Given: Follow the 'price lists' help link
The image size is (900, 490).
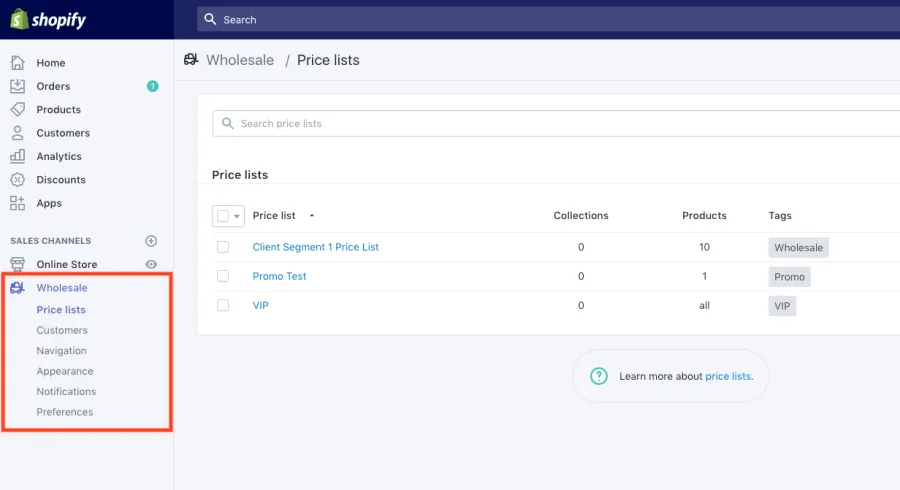Looking at the screenshot, I should pyautogui.click(x=728, y=376).
